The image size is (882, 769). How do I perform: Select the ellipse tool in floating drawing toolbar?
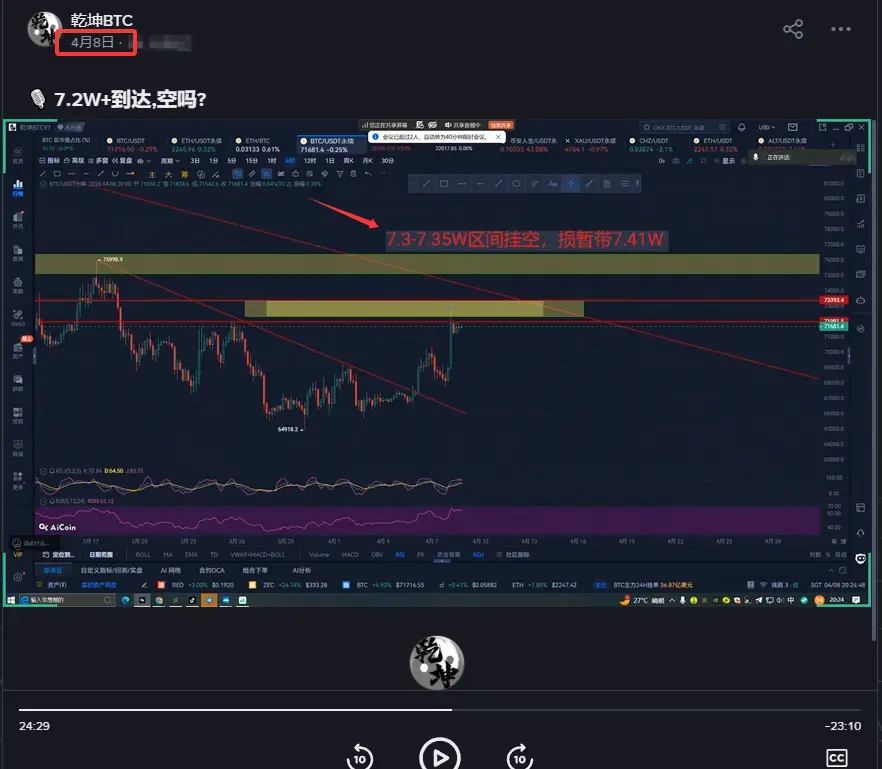coord(516,183)
